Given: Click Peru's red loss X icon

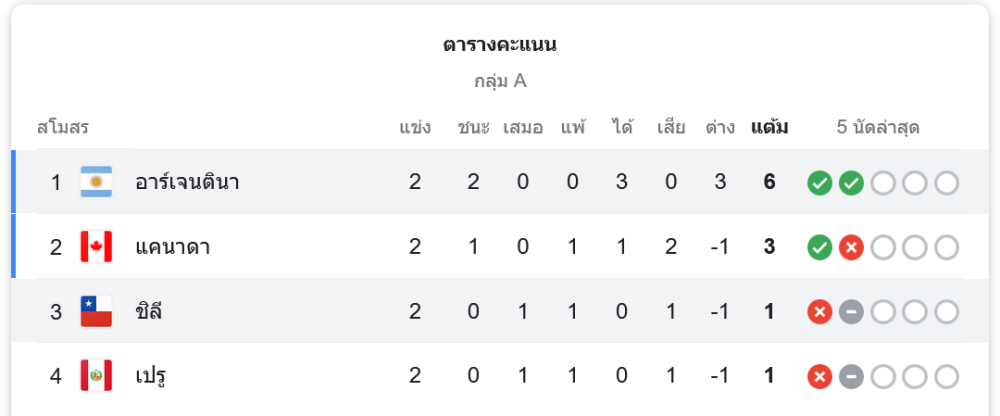Looking at the screenshot, I should coord(820,377).
